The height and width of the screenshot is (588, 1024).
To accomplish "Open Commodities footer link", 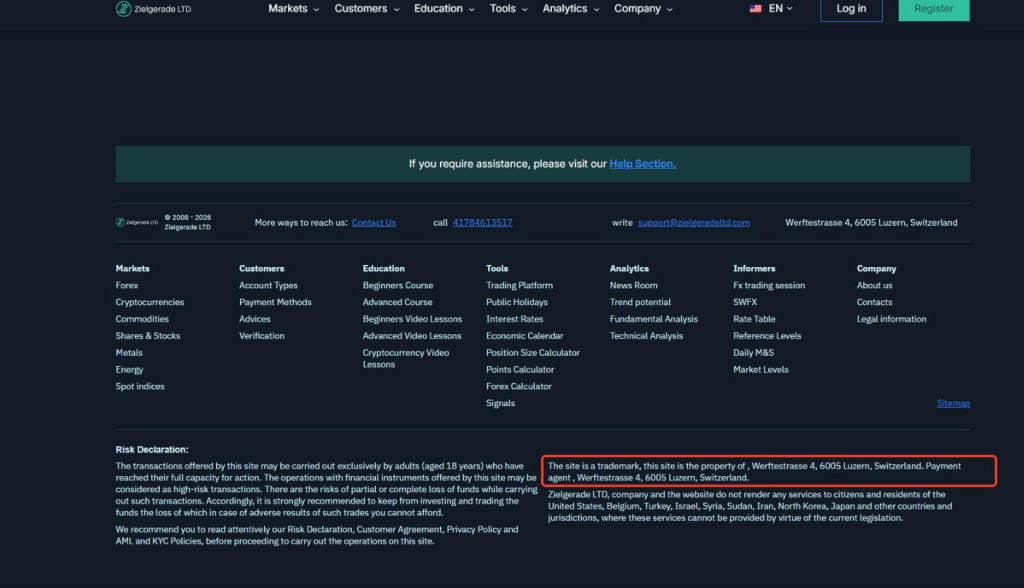I will click(142, 319).
